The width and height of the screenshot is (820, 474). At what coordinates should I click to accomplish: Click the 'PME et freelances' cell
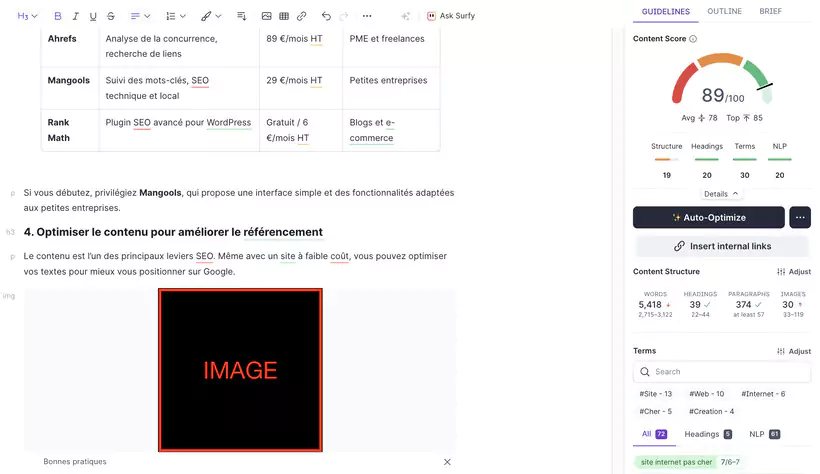tap(391, 47)
